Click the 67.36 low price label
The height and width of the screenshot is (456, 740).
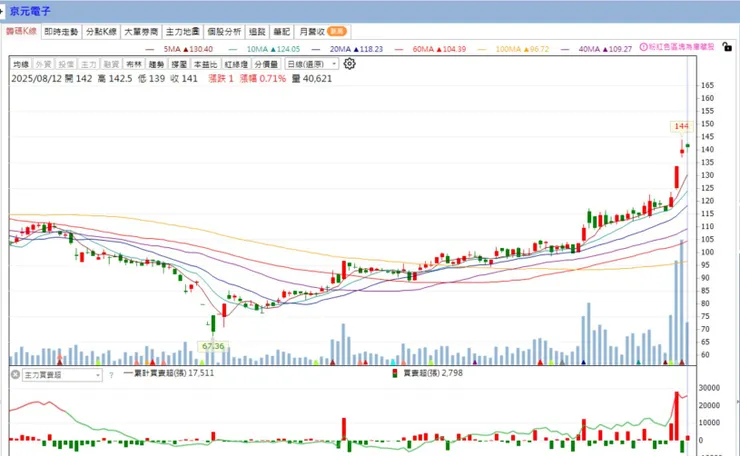(213, 346)
